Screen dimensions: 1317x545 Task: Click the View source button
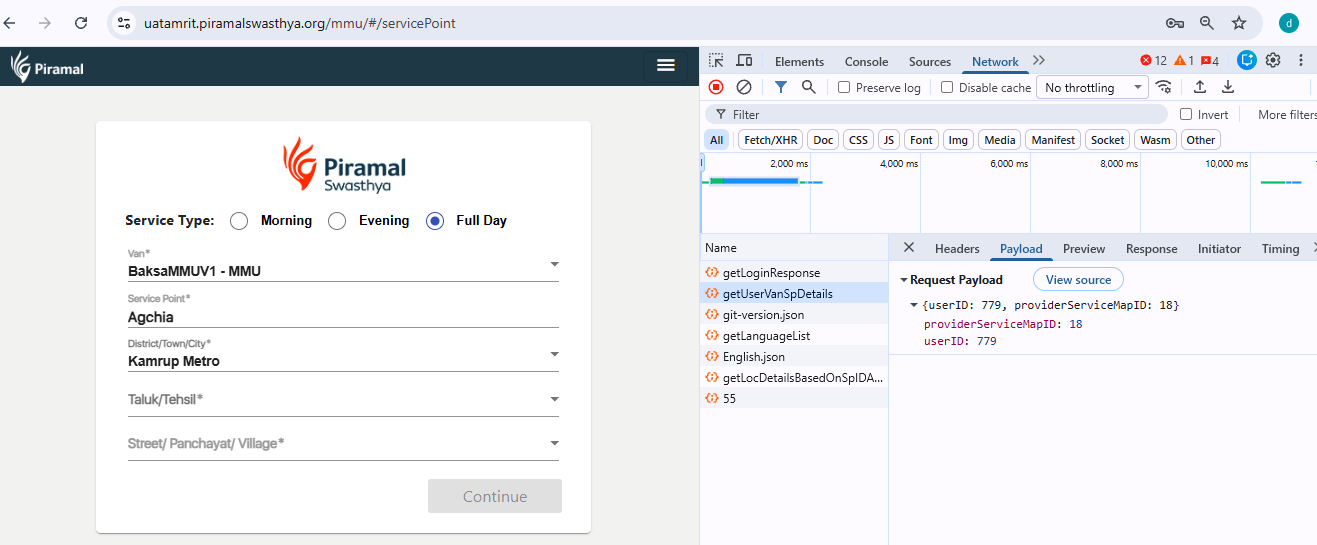[1078, 280]
